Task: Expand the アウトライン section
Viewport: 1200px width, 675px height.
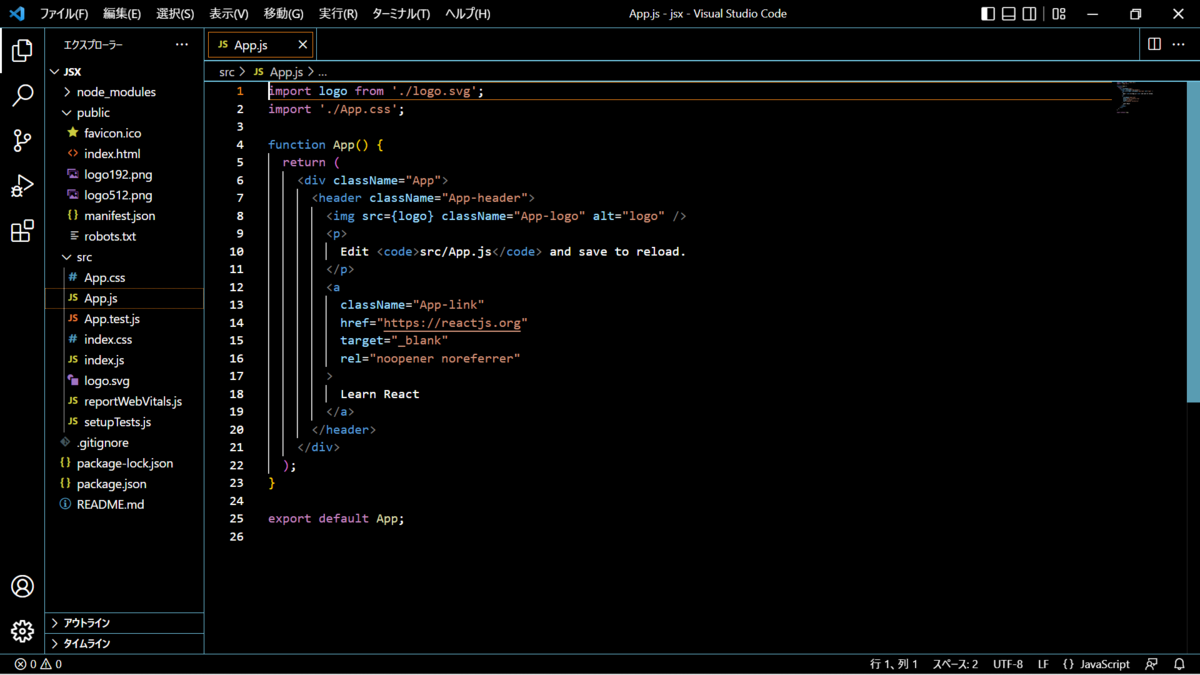Action: pyautogui.click(x=125, y=623)
